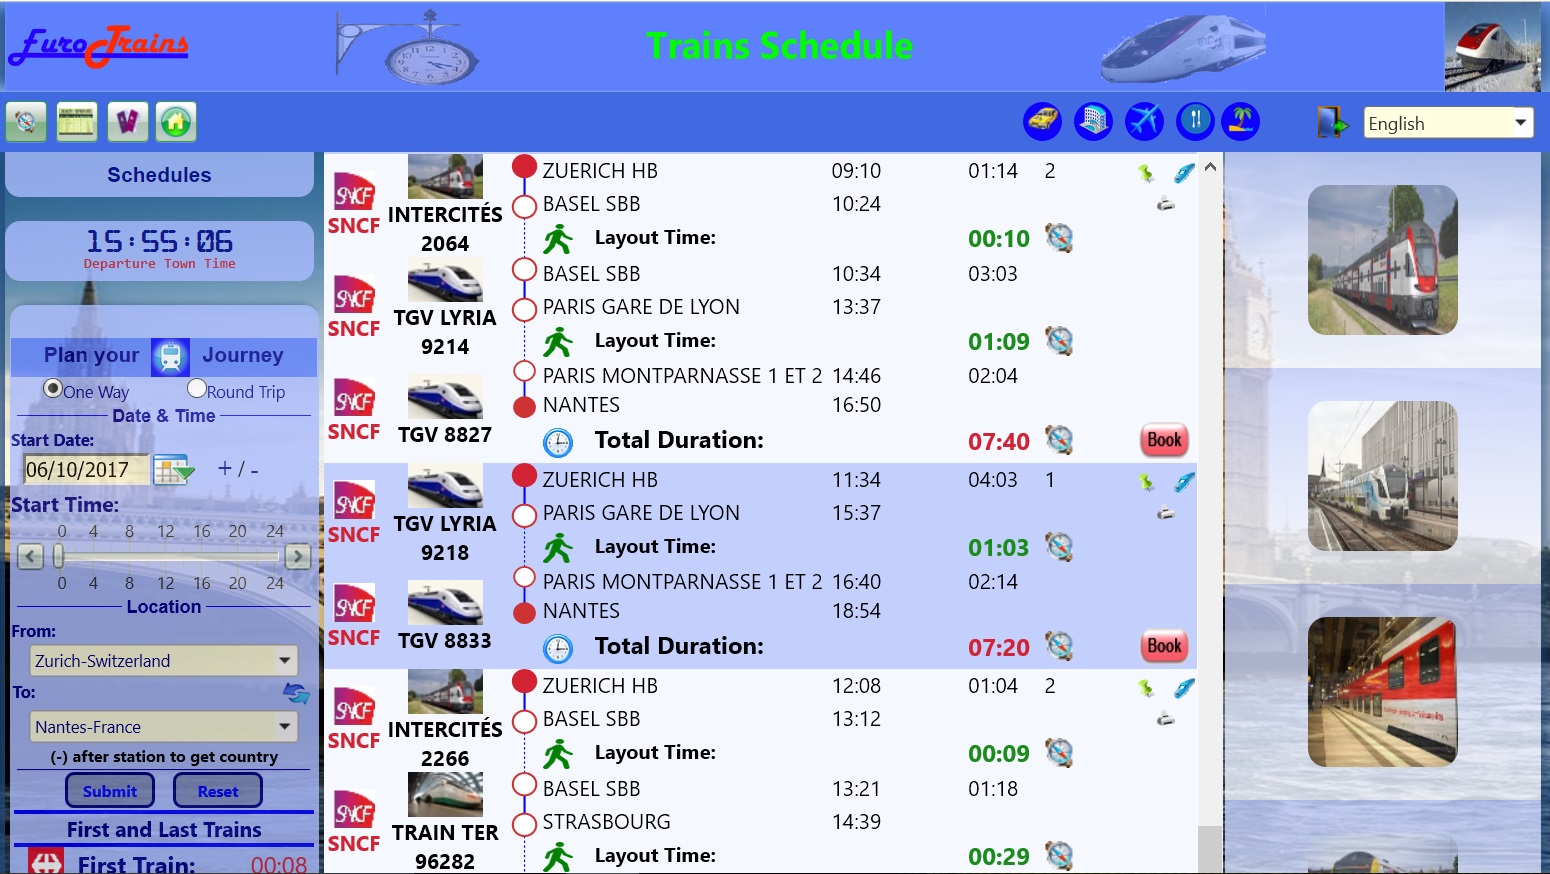Viewport: 1550px width, 874px height.
Task: Pin the 11:34 Zuerich HB journey
Action: pos(1146,483)
